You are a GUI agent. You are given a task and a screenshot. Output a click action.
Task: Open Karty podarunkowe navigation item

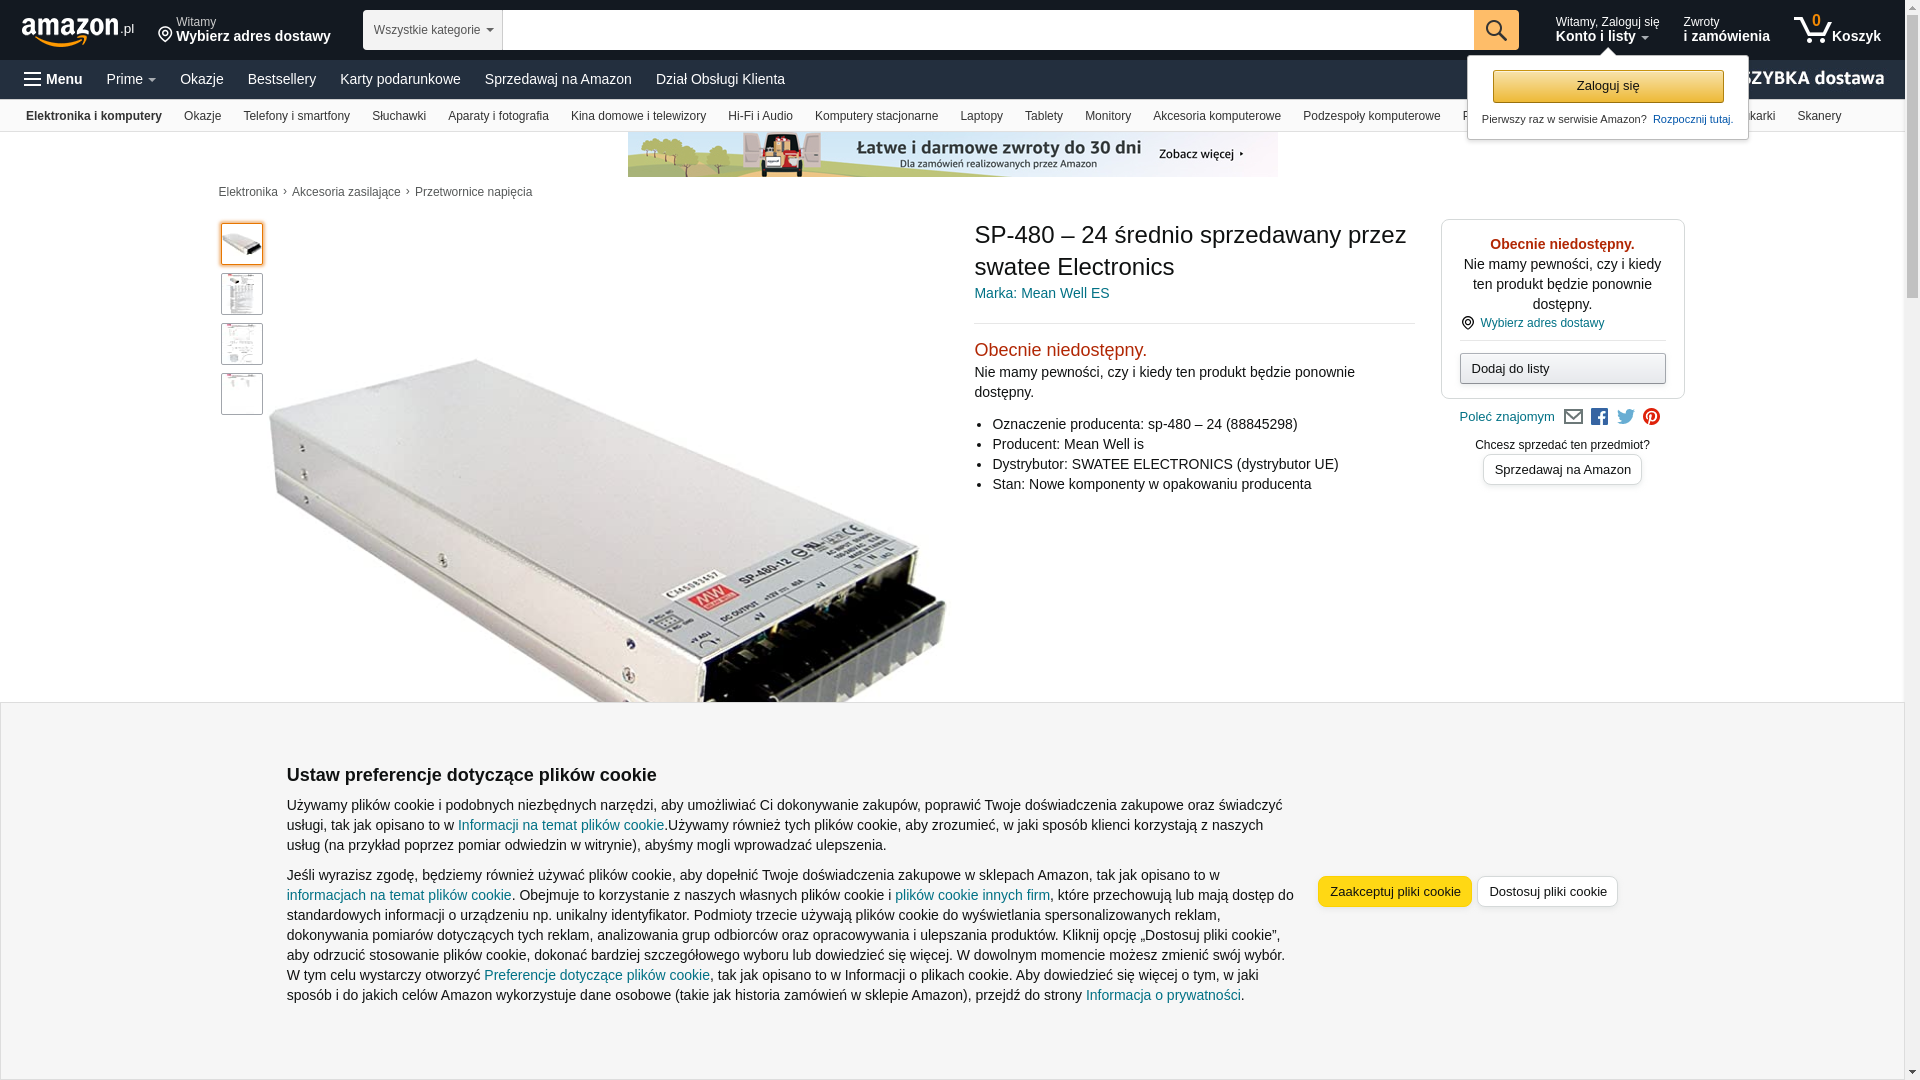pos(400,79)
